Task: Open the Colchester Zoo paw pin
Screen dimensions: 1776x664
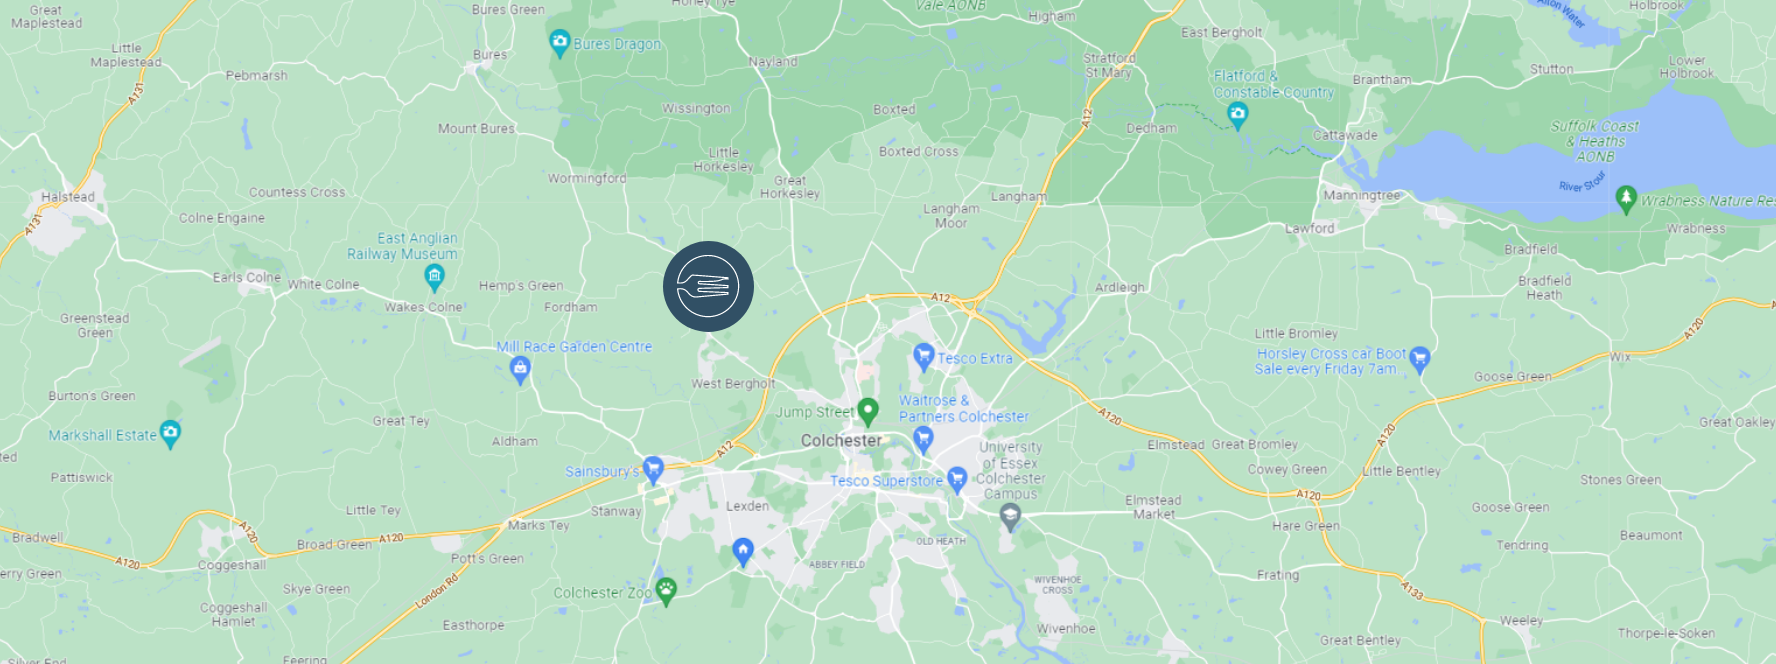Action: coord(666,590)
